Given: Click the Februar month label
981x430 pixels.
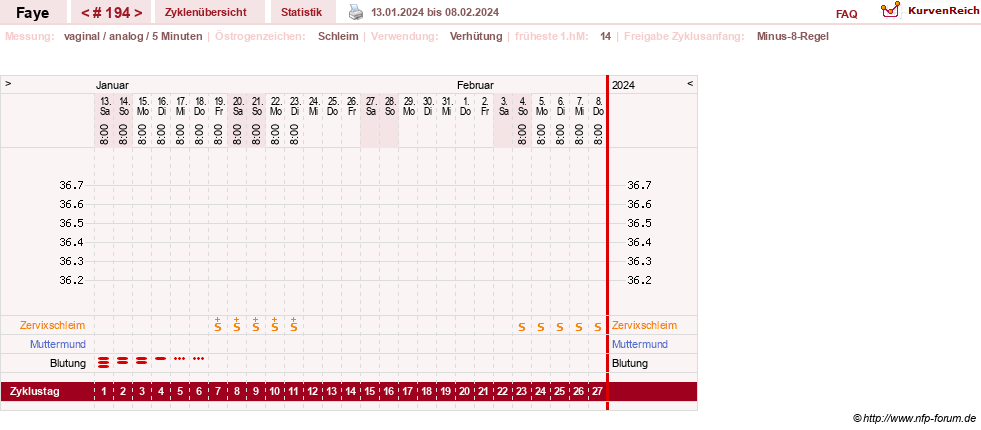Looking at the screenshot, I should [x=475, y=85].
